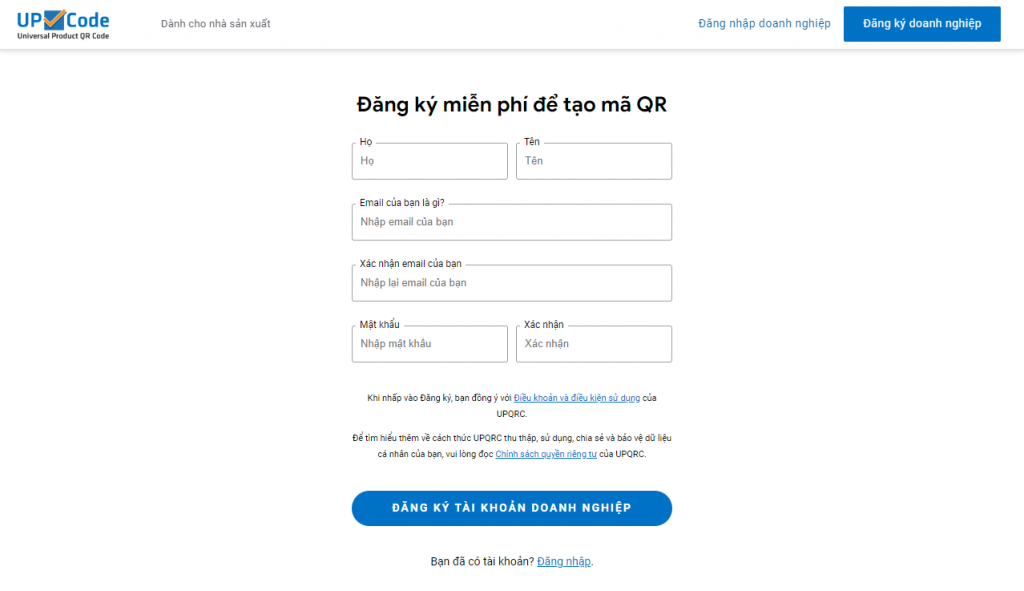Click the 'Xác nhận' password confirmation field

(x=593, y=344)
